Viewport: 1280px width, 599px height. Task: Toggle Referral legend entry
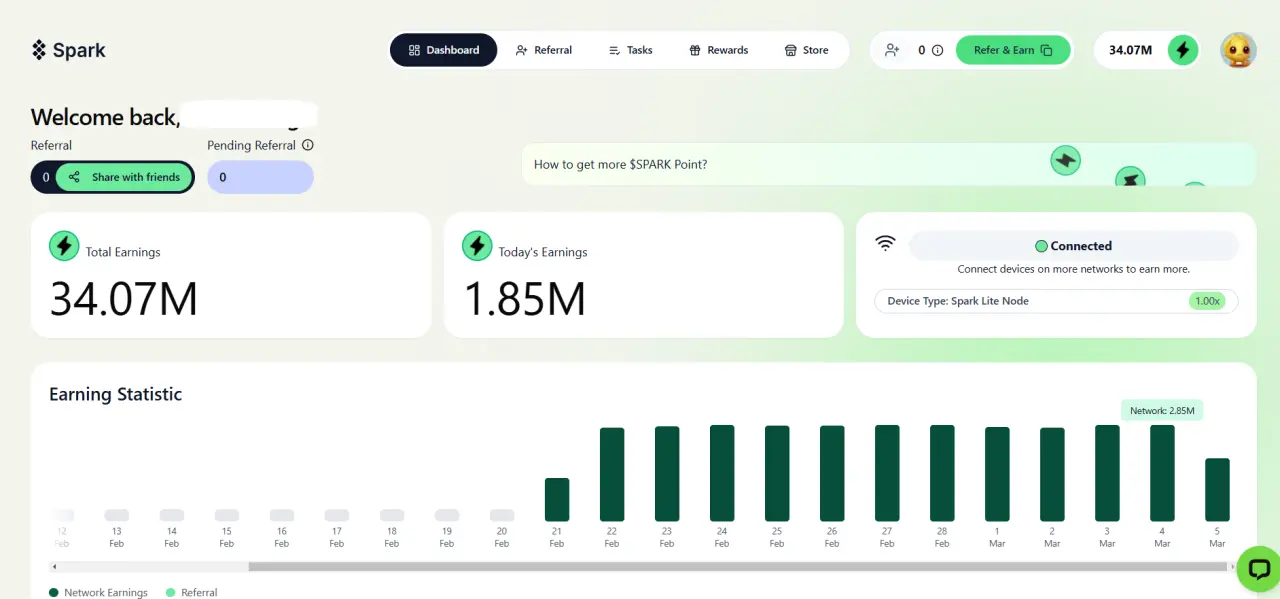tap(191, 593)
